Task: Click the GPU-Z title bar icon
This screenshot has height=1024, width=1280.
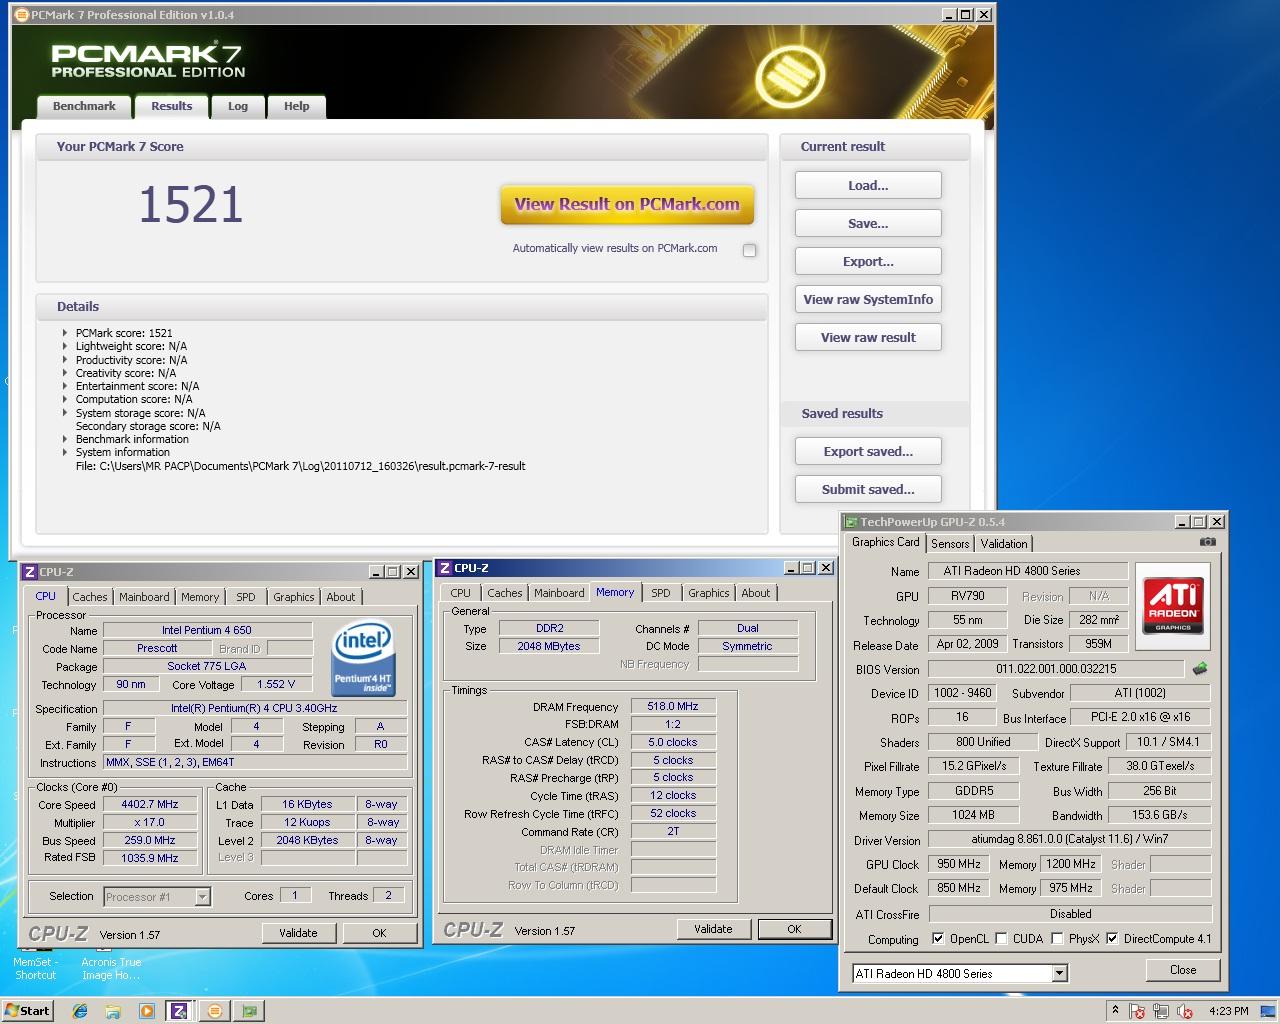Action: click(851, 522)
